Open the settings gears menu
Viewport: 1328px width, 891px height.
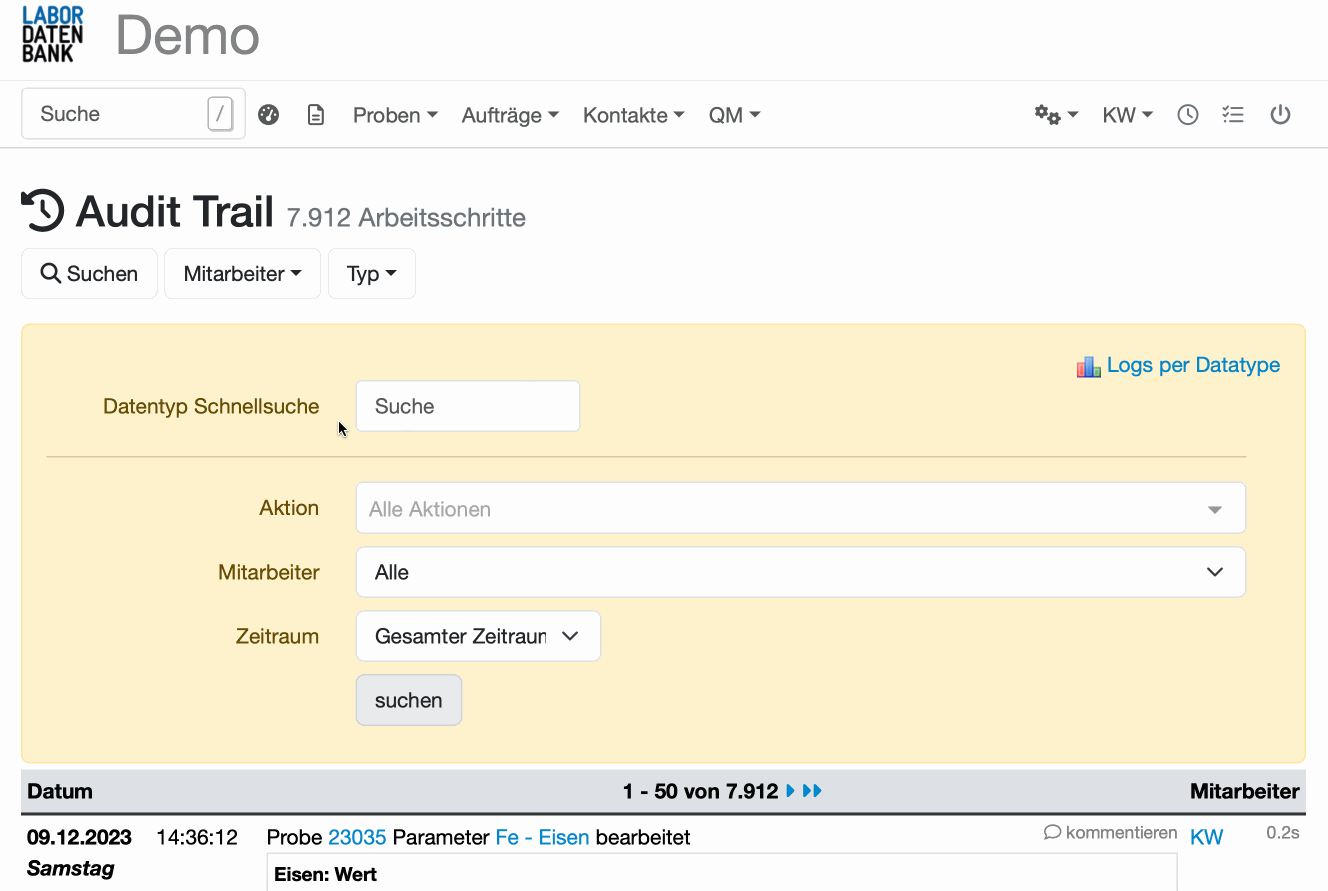[1050, 114]
